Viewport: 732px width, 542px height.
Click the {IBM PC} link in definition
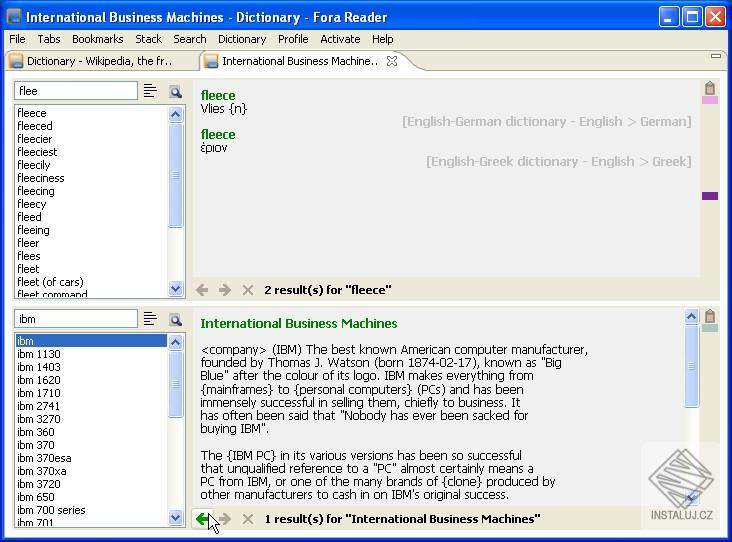pyautogui.click(x=252, y=455)
